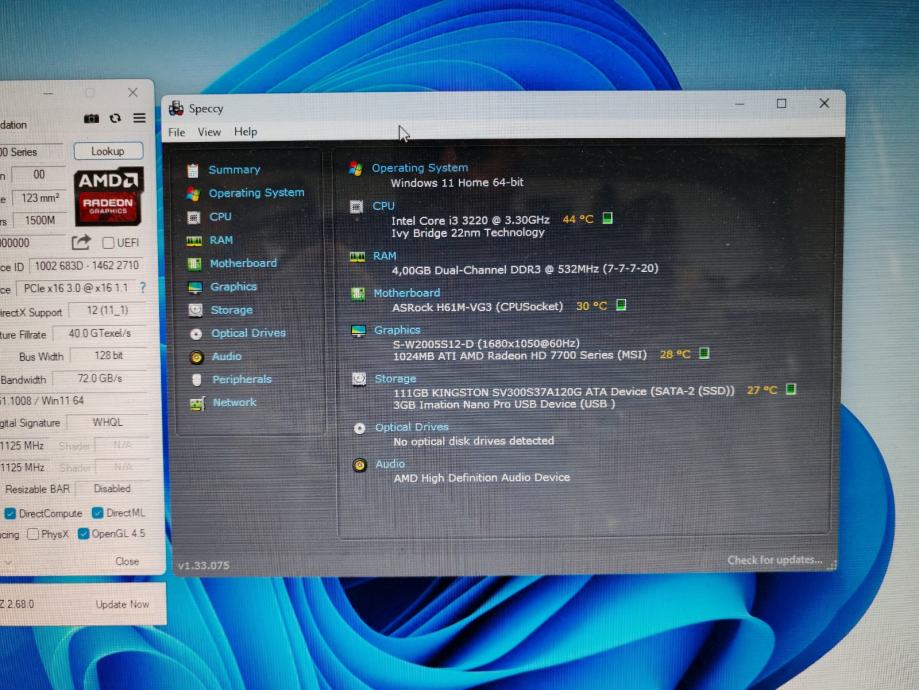Click the CPU temperature indicator icon at 44 °C
This screenshot has height=690, width=919.
[x=608, y=219]
